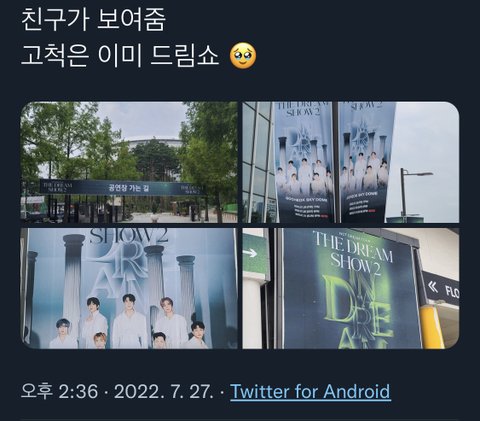480x421 pixels.
Task: Select the tweet text 고척은 이미 드림쇼
Action: tap(120, 56)
